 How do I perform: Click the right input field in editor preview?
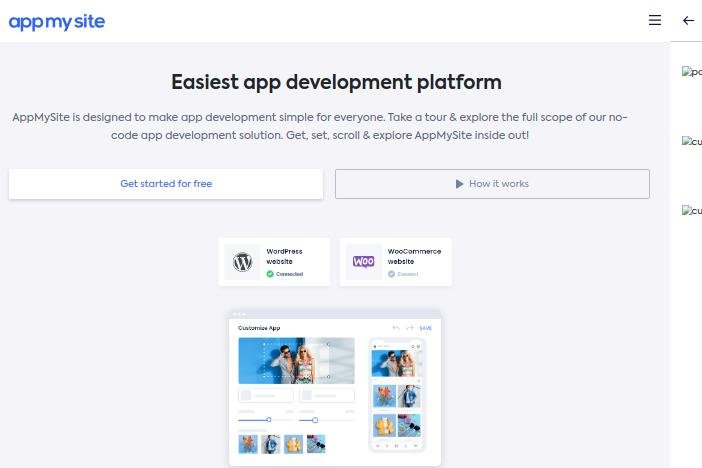click(x=327, y=395)
